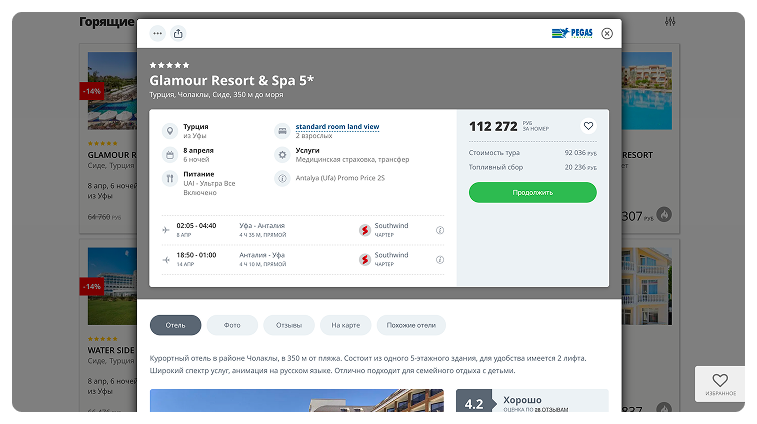Click Southwind logo on the 02:05 flight
The height and width of the screenshot is (424, 757).
[365, 230]
